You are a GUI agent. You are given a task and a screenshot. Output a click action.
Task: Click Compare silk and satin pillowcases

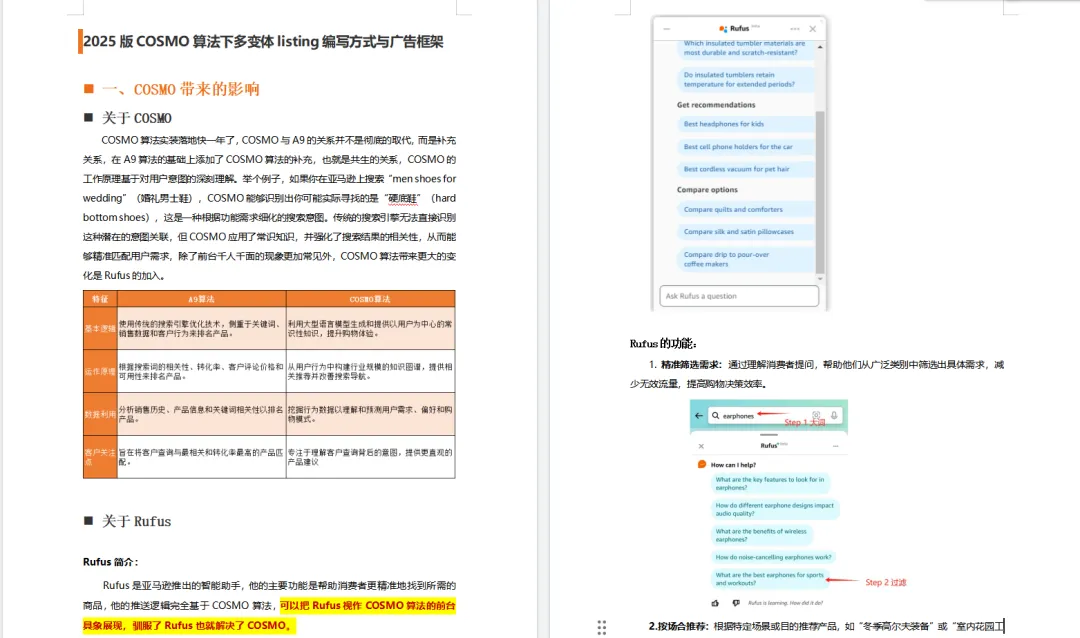point(745,231)
